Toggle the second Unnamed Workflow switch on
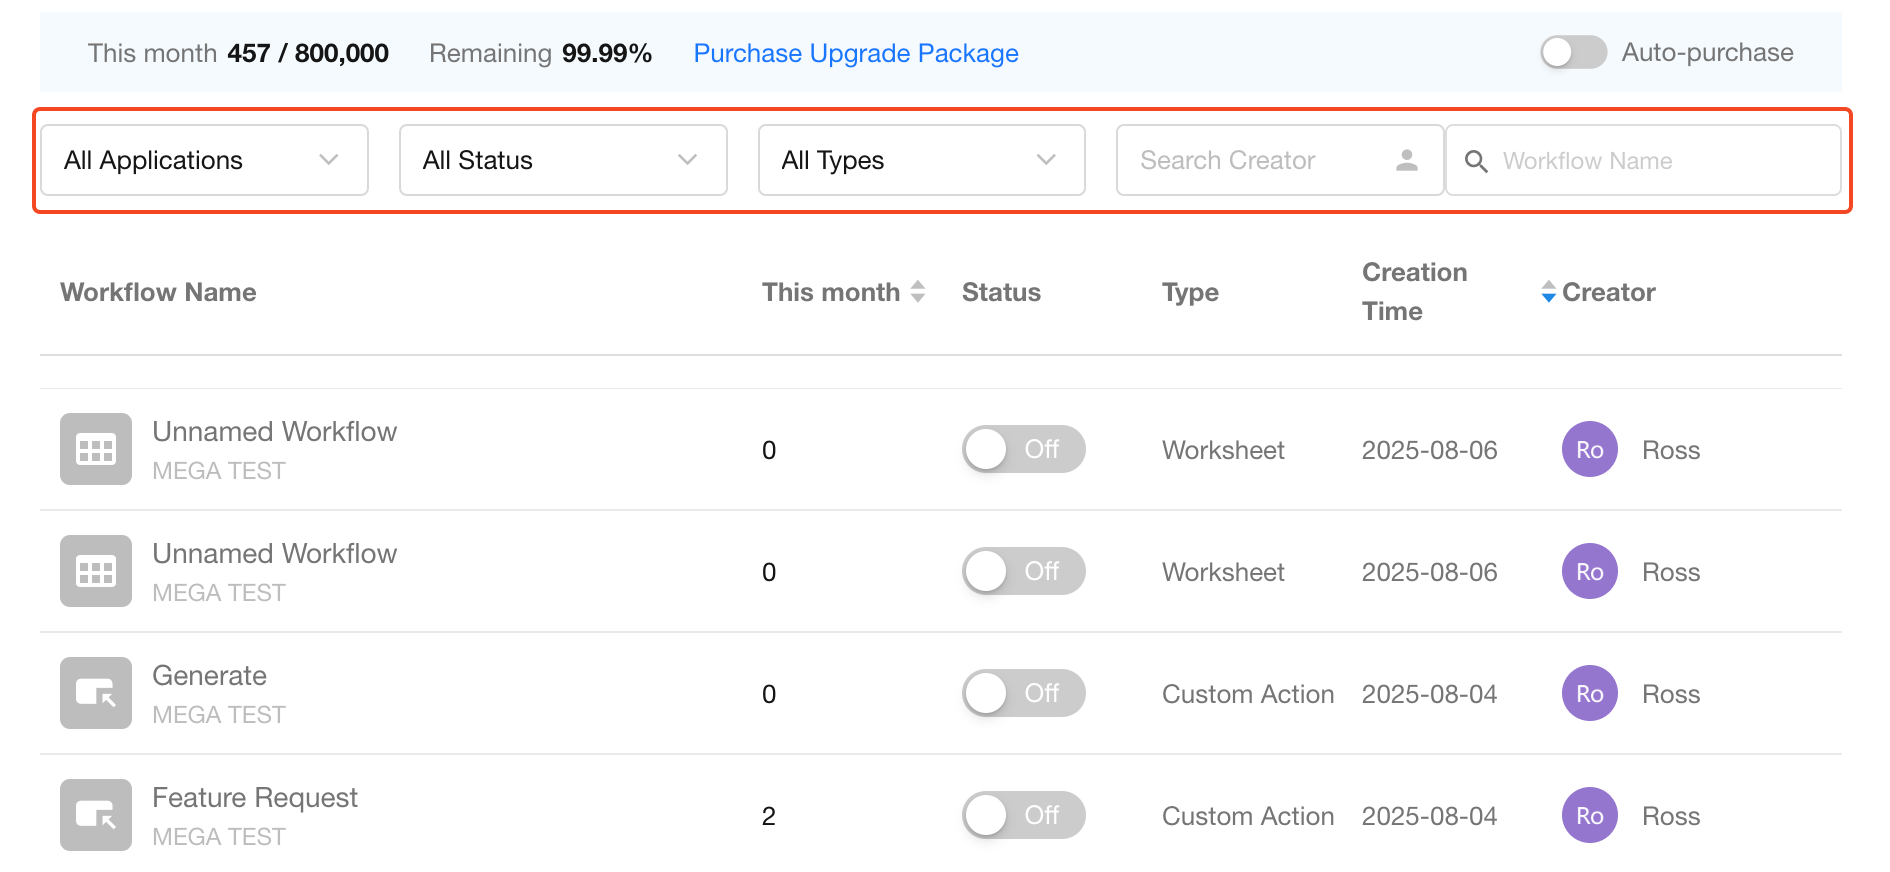Image resolution: width=1890 pixels, height=872 pixels. point(1023,571)
